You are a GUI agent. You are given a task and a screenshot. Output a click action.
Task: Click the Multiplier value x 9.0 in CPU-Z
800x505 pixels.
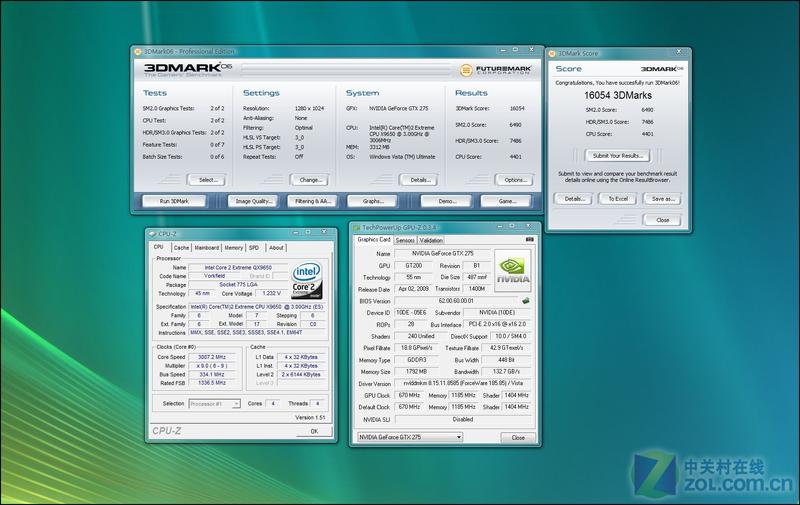point(212,366)
